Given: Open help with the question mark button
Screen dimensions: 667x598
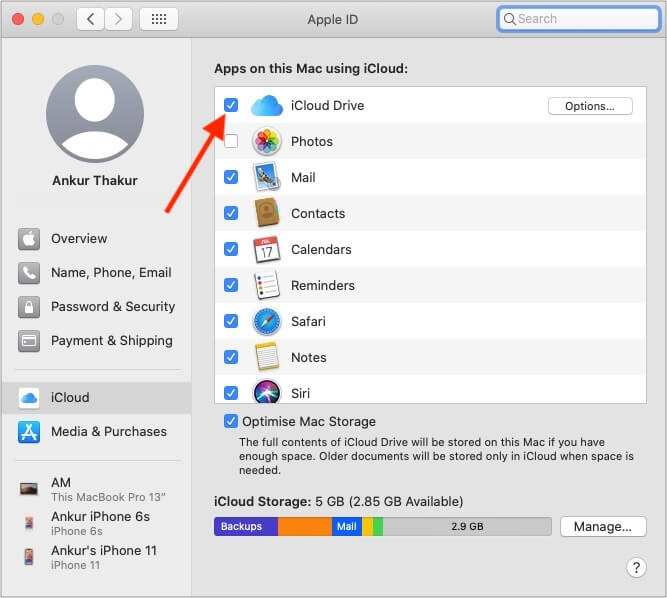Looking at the screenshot, I should coord(636,567).
